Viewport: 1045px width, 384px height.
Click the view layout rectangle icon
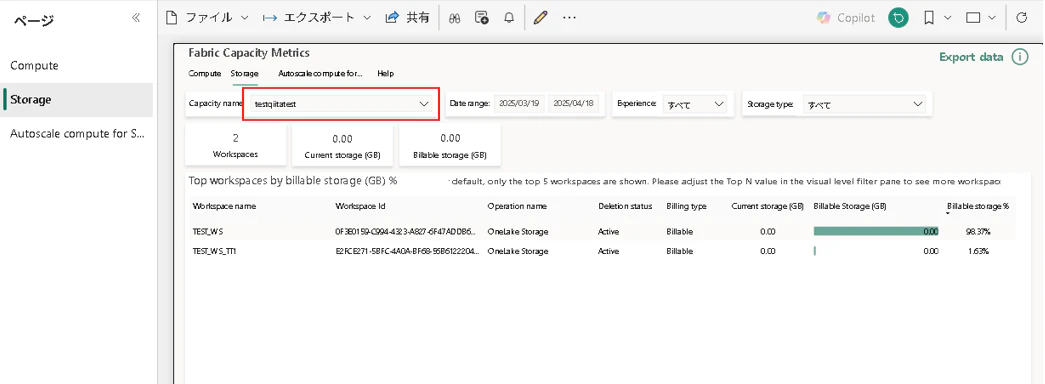coord(973,18)
